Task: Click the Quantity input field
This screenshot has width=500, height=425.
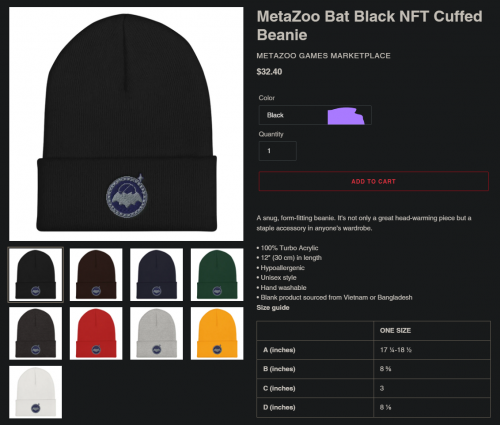Action: [278, 151]
